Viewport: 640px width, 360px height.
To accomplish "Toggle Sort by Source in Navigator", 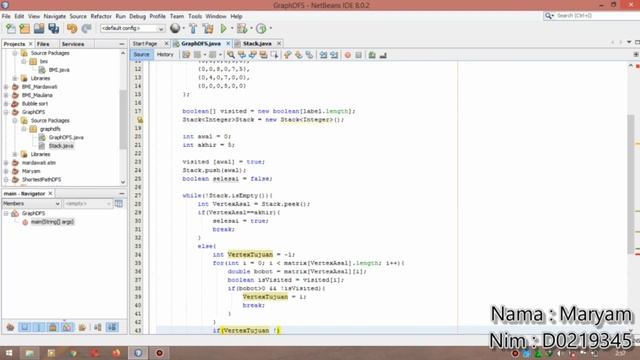I will [x=112, y=327].
